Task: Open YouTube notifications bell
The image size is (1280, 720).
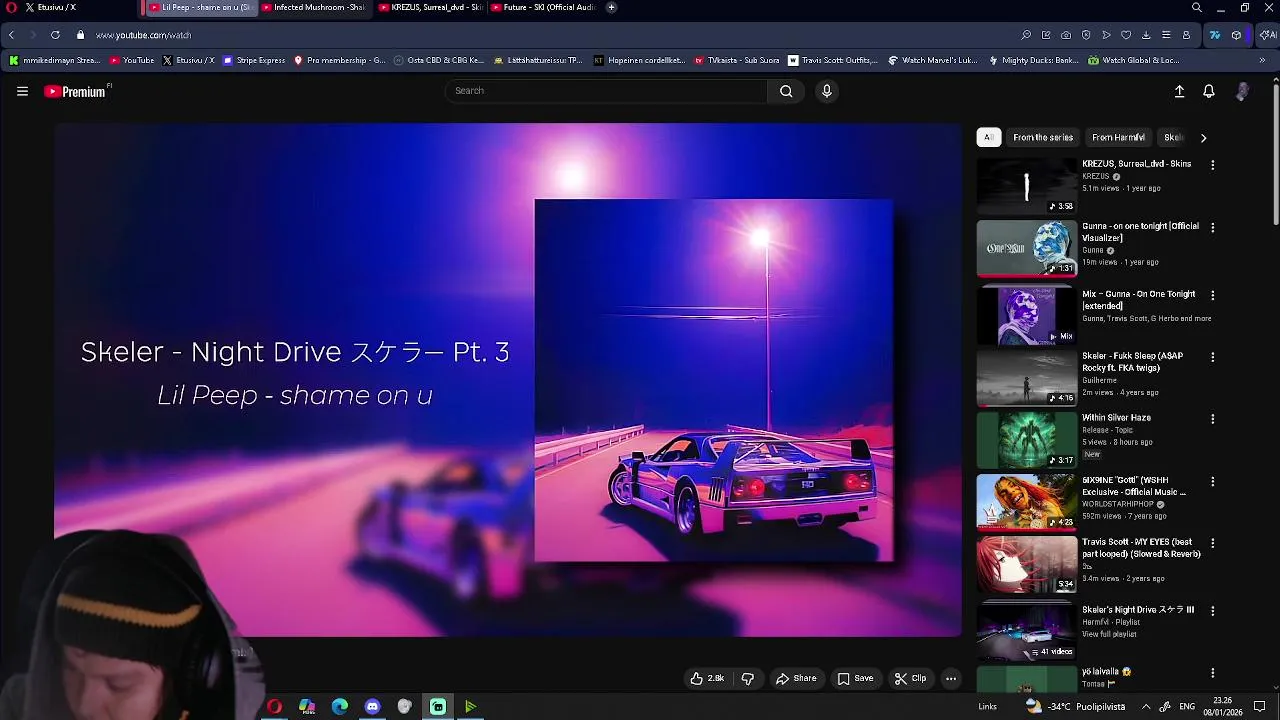Action: 1209,91
